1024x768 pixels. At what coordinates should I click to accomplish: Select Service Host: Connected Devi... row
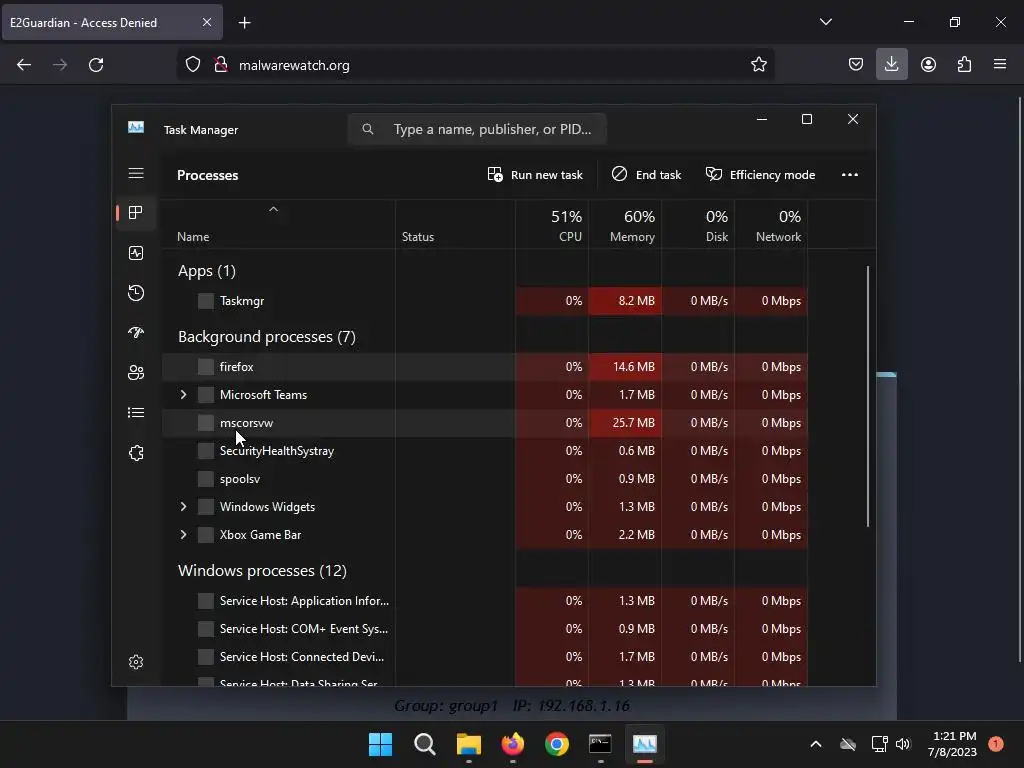click(x=485, y=658)
